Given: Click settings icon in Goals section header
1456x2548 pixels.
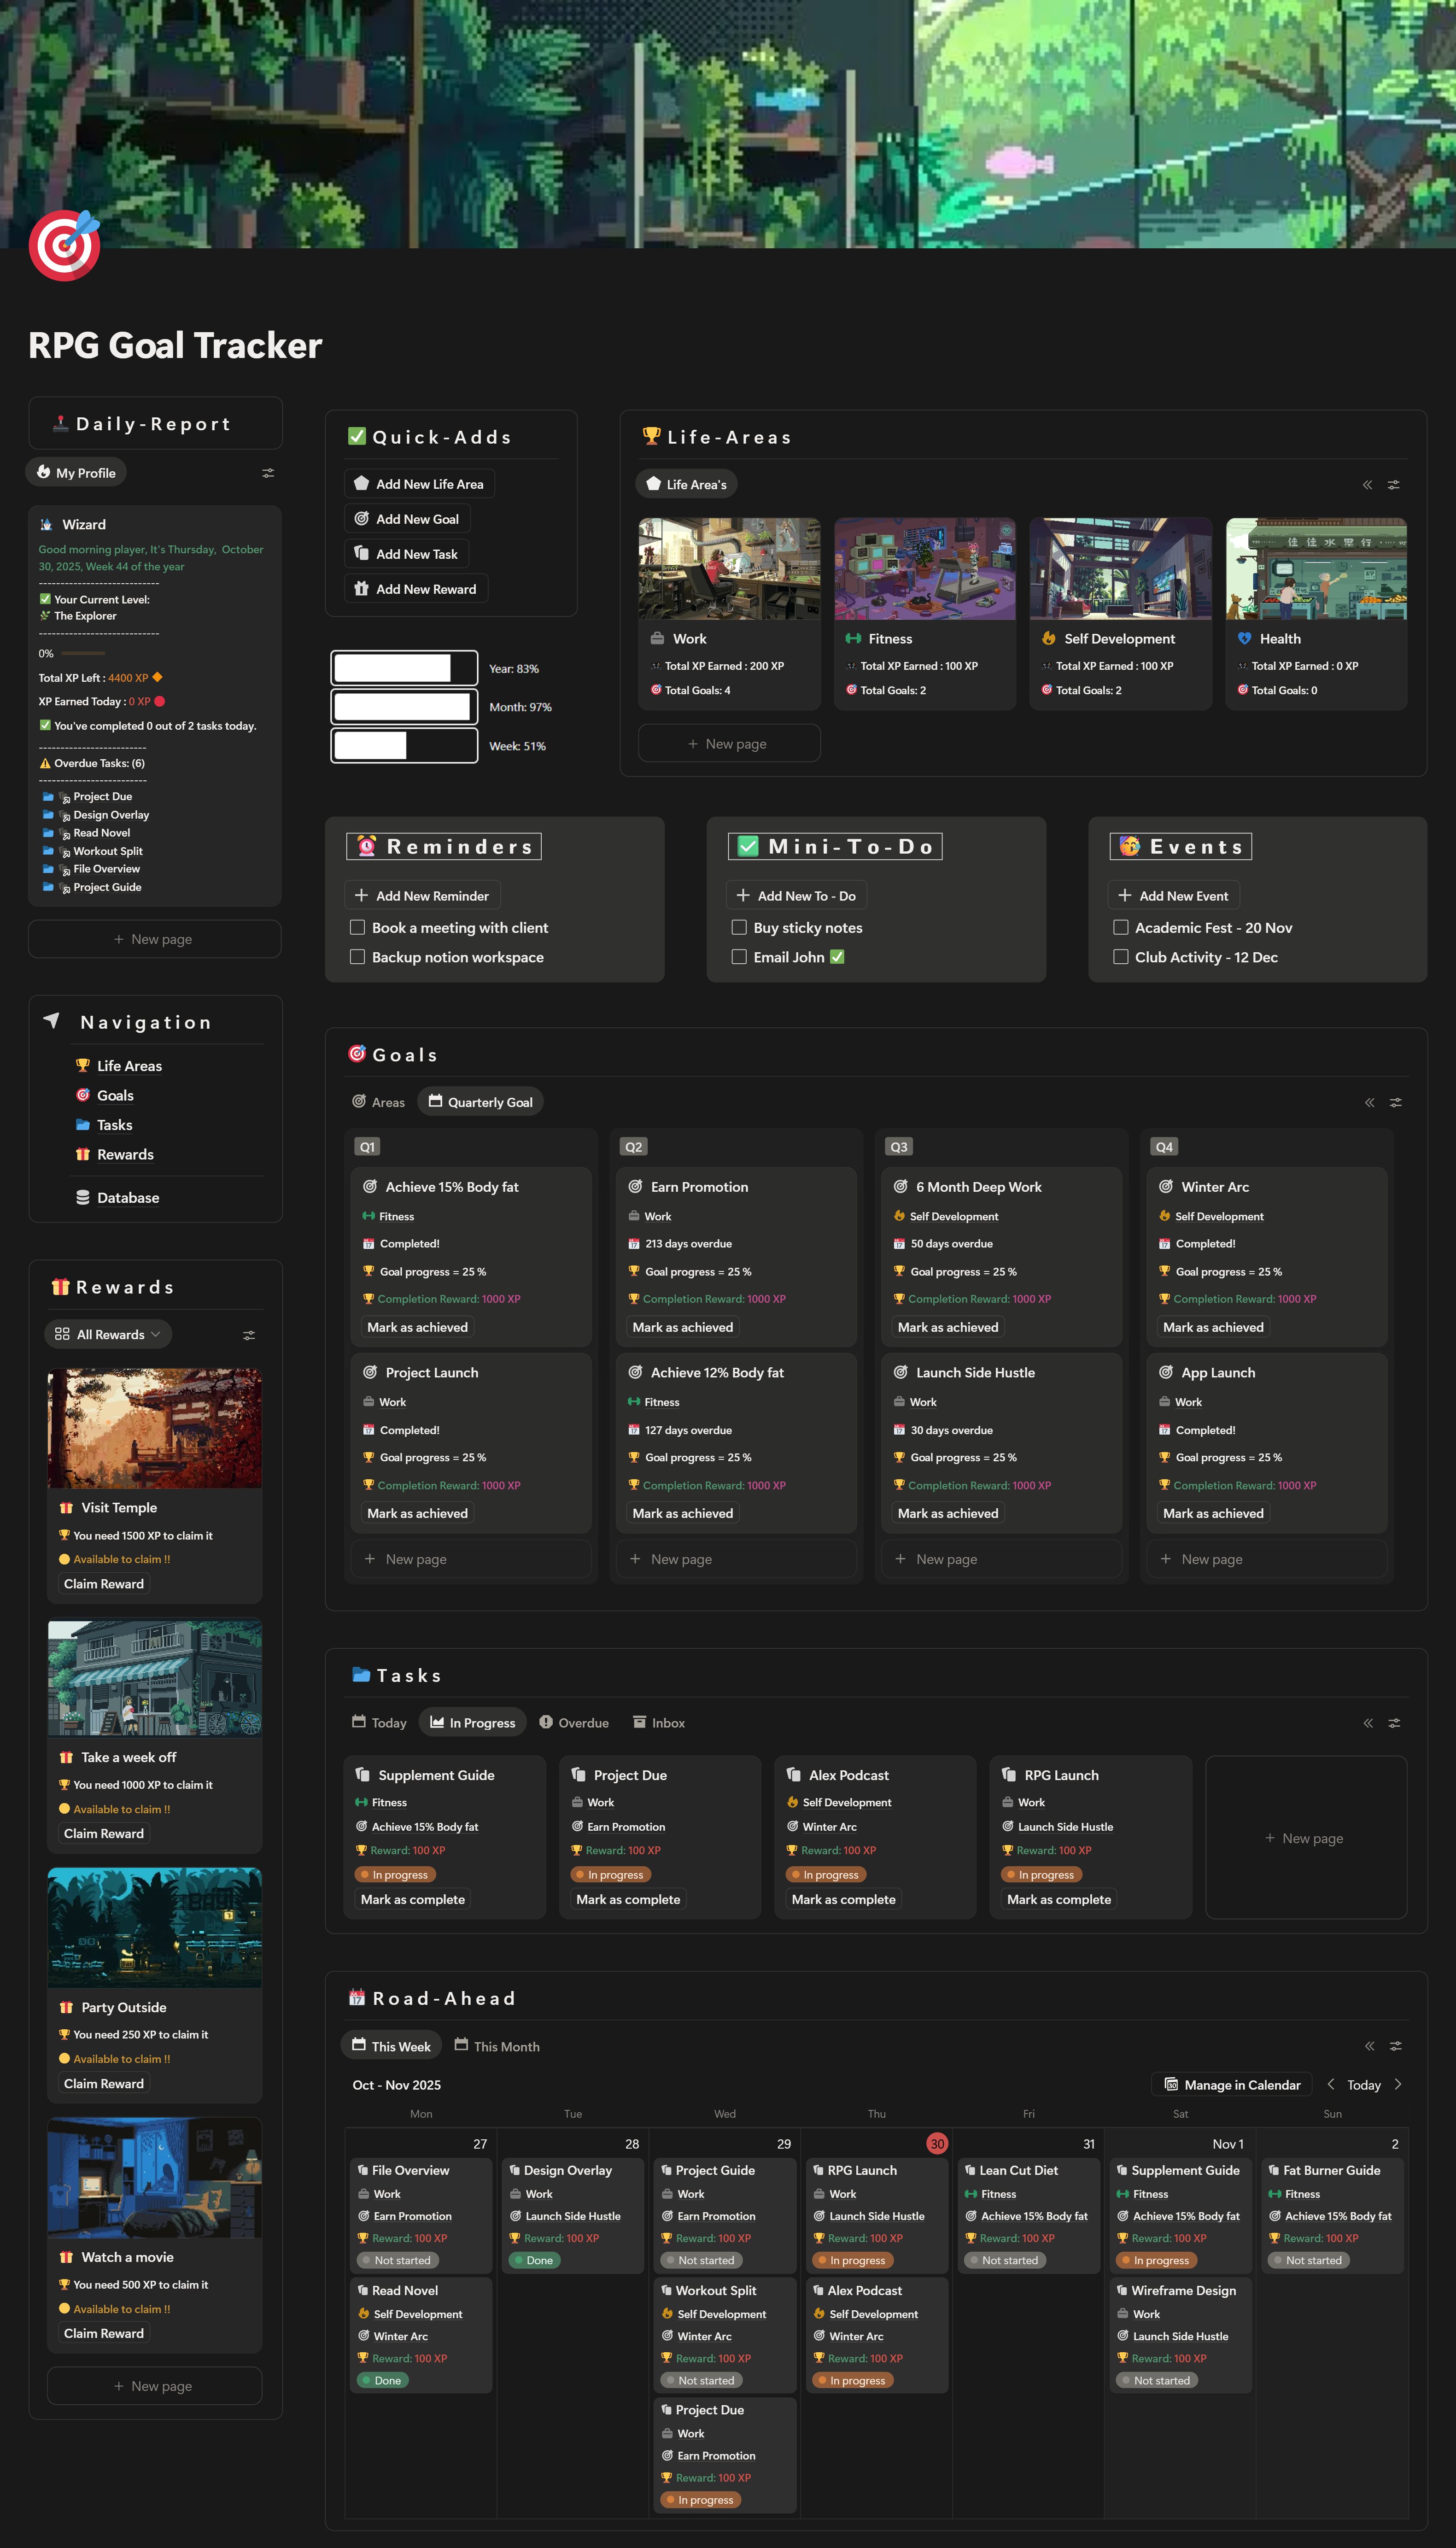Looking at the screenshot, I should [x=1395, y=1102].
